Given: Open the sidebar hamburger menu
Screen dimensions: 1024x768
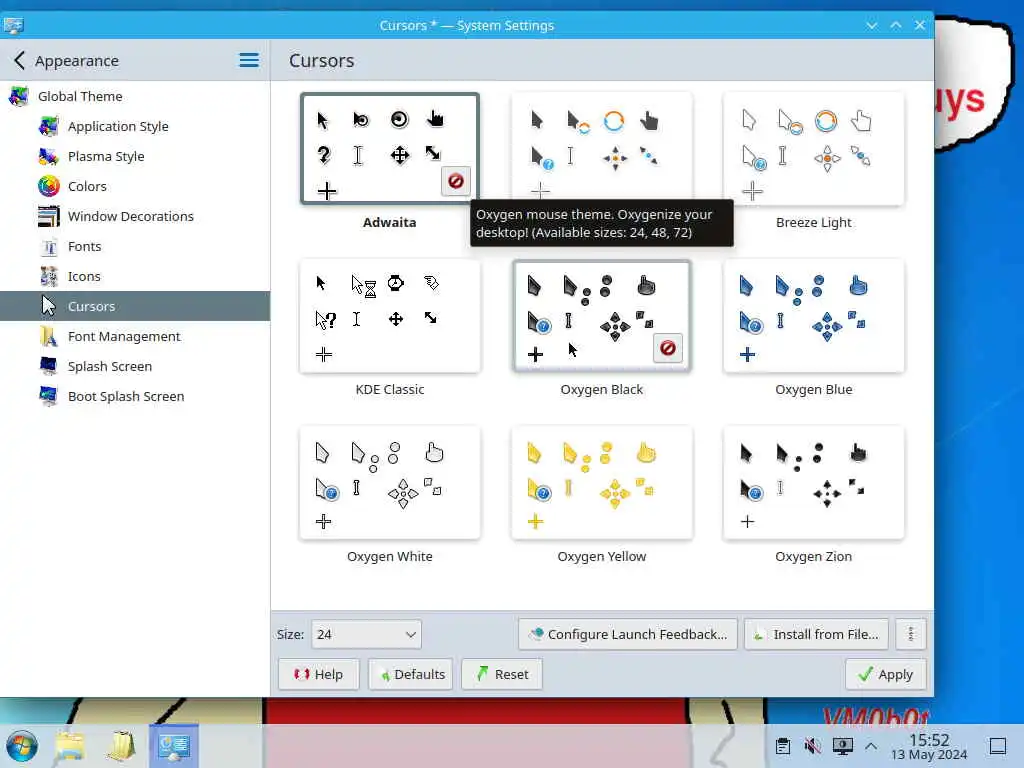Looking at the screenshot, I should click(x=249, y=61).
